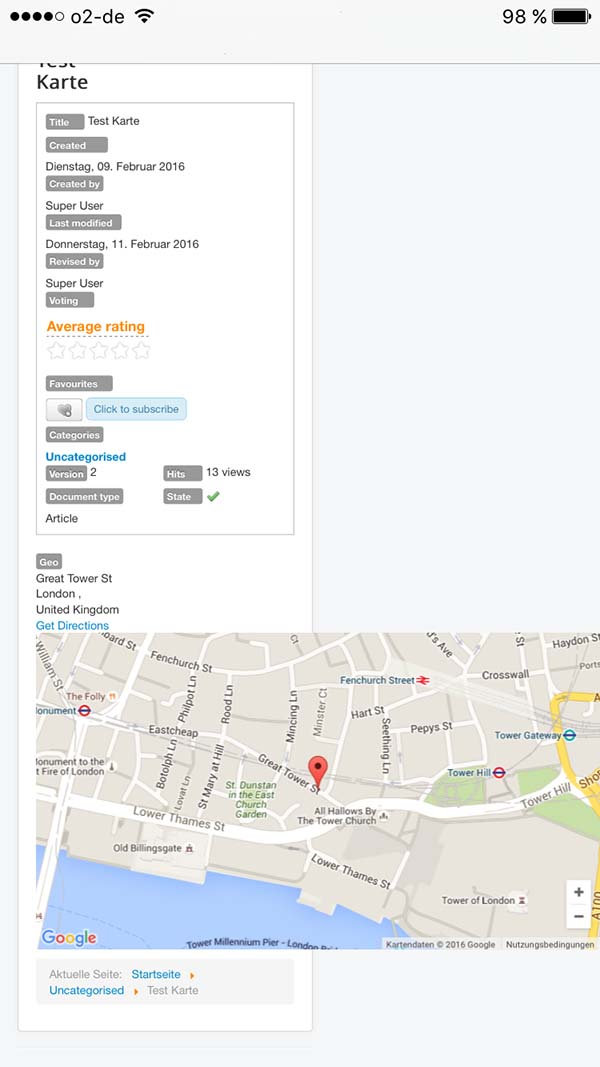Click the Google logo on map
The width and height of the screenshot is (600, 1067).
pos(69,938)
